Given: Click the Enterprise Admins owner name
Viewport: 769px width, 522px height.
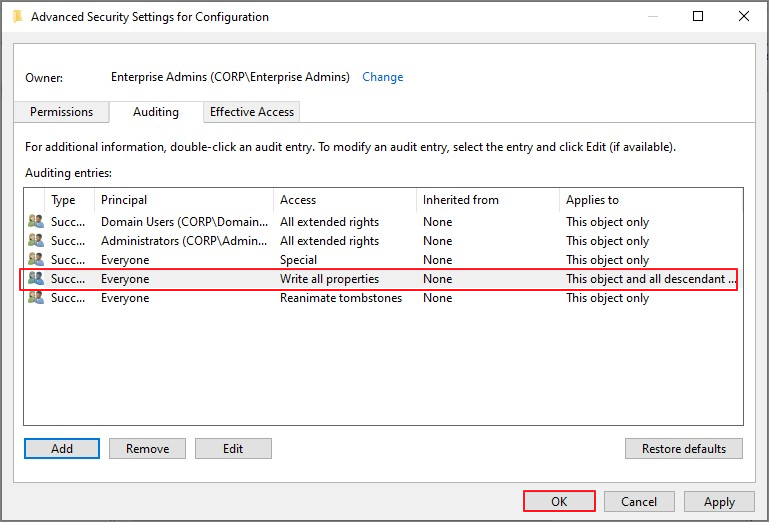Looking at the screenshot, I should (230, 77).
